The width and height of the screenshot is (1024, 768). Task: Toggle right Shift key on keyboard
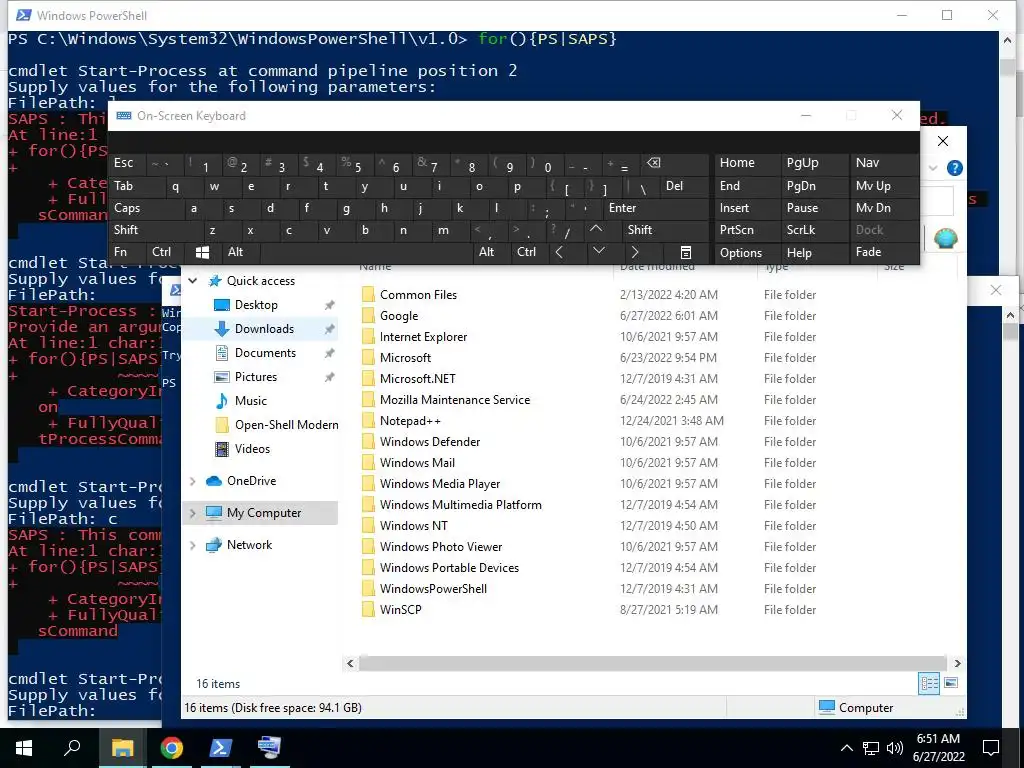[665, 229]
